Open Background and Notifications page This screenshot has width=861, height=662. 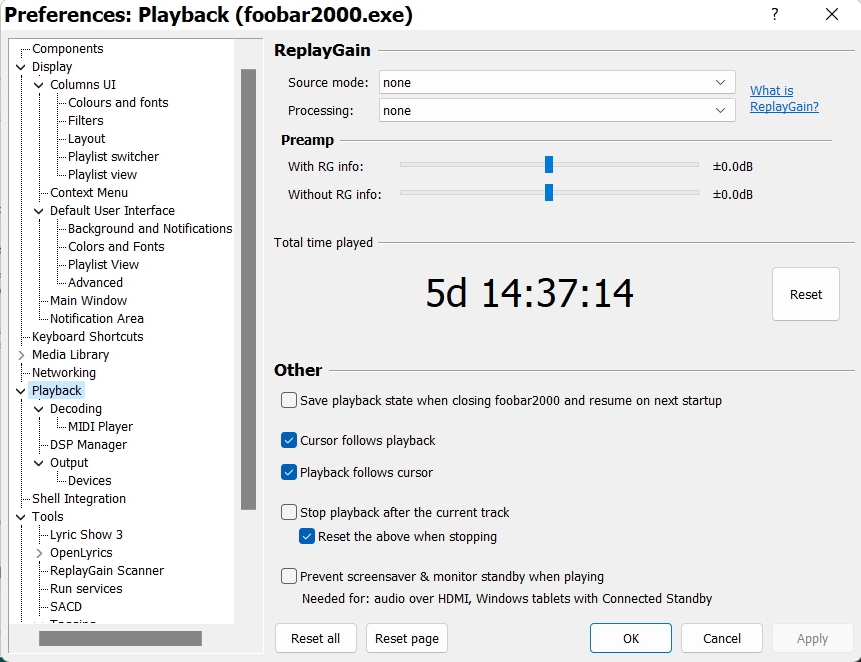[150, 228]
